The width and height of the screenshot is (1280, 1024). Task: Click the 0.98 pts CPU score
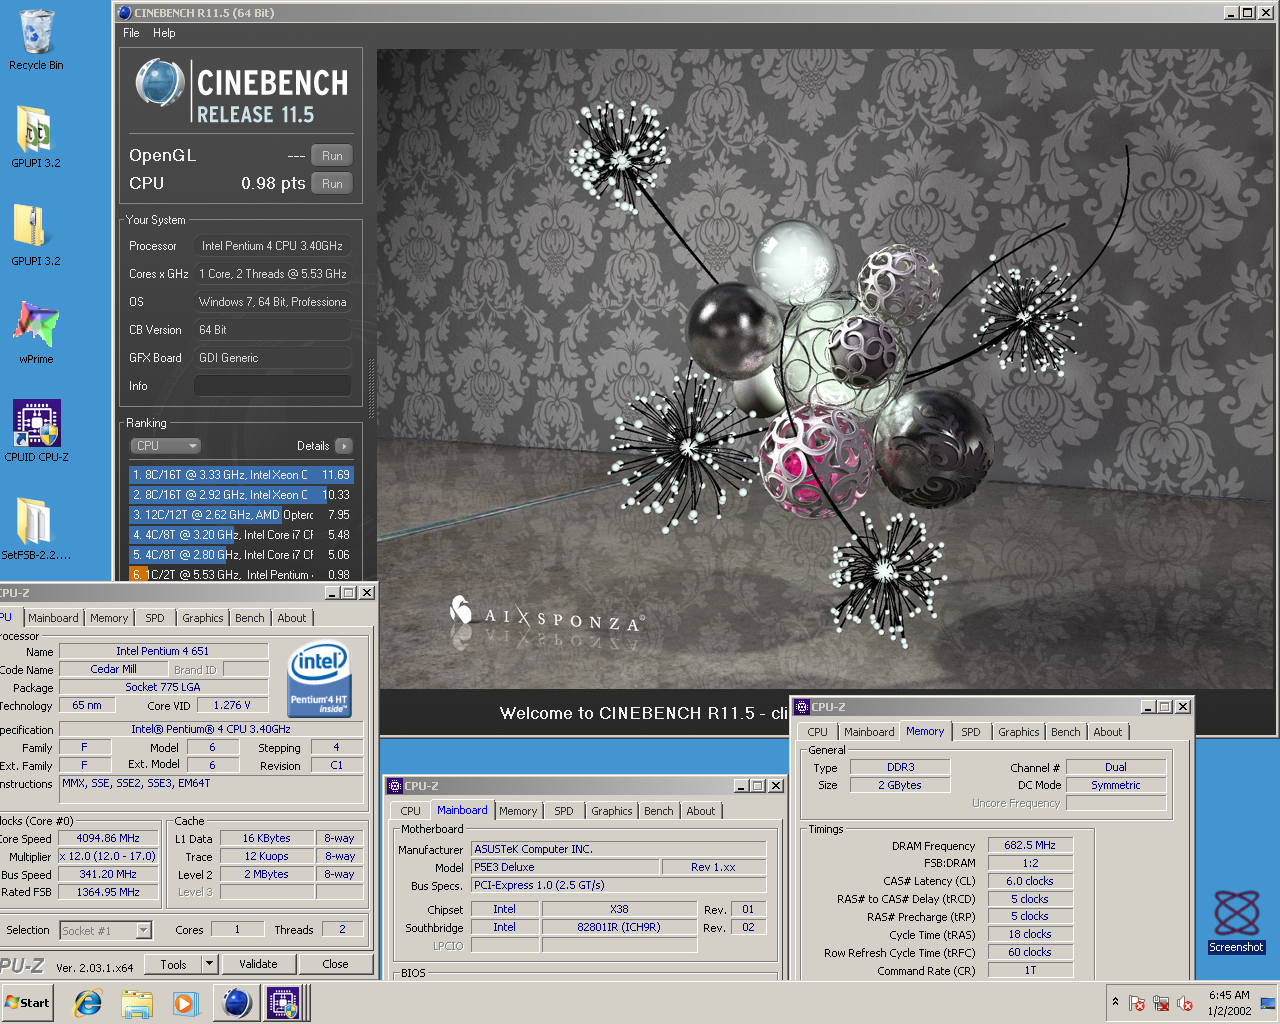273,184
